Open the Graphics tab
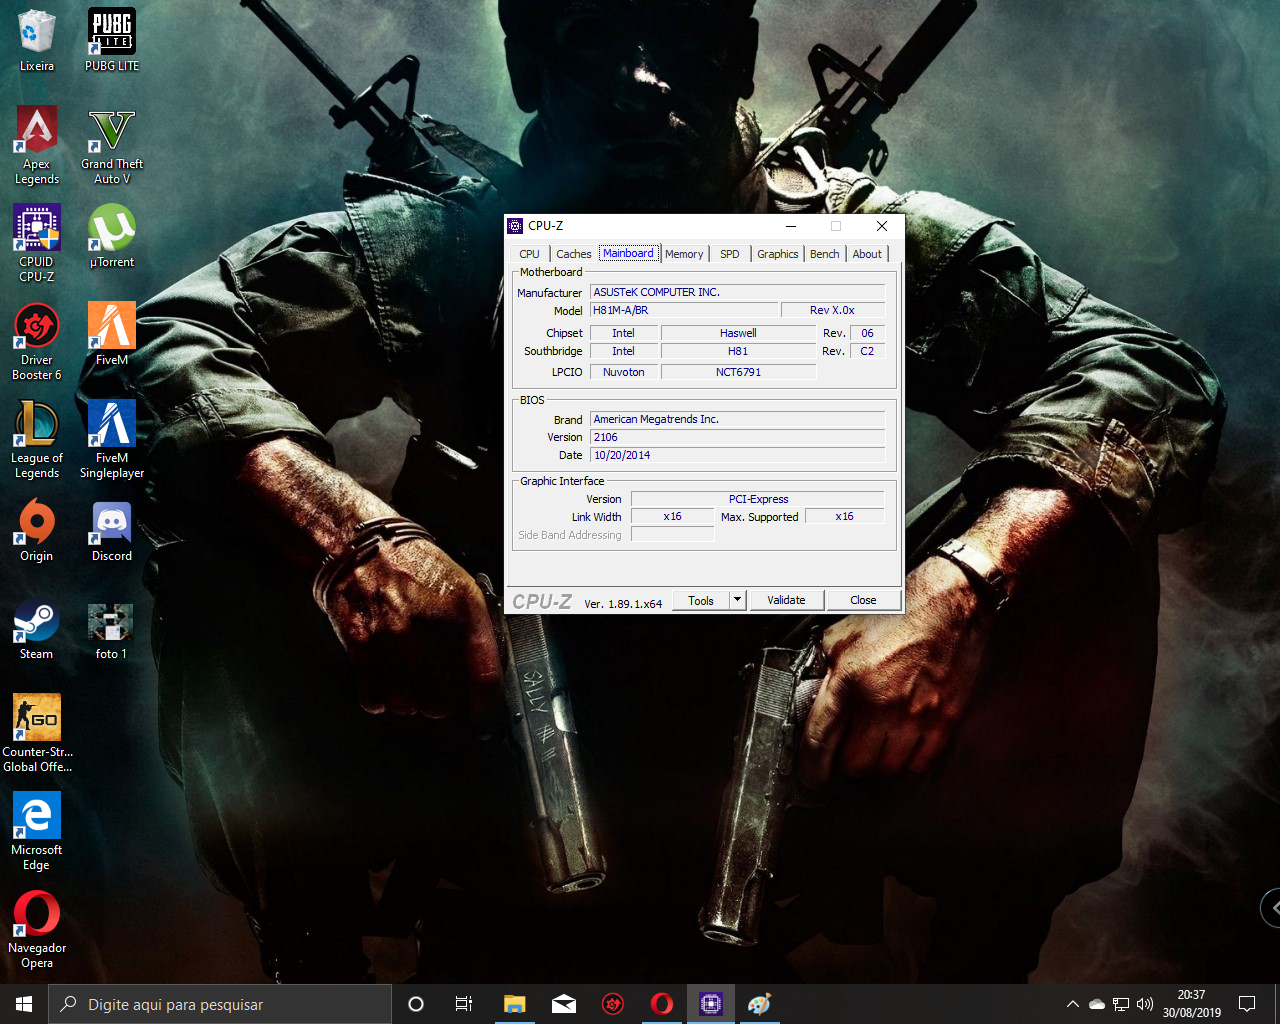Image resolution: width=1280 pixels, height=1024 pixels. [777, 254]
